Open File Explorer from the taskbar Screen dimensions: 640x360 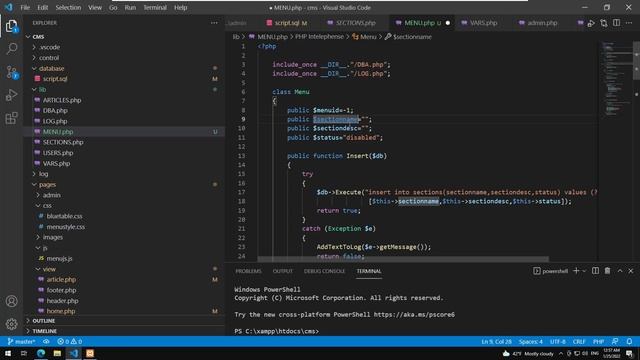point(57,353)
